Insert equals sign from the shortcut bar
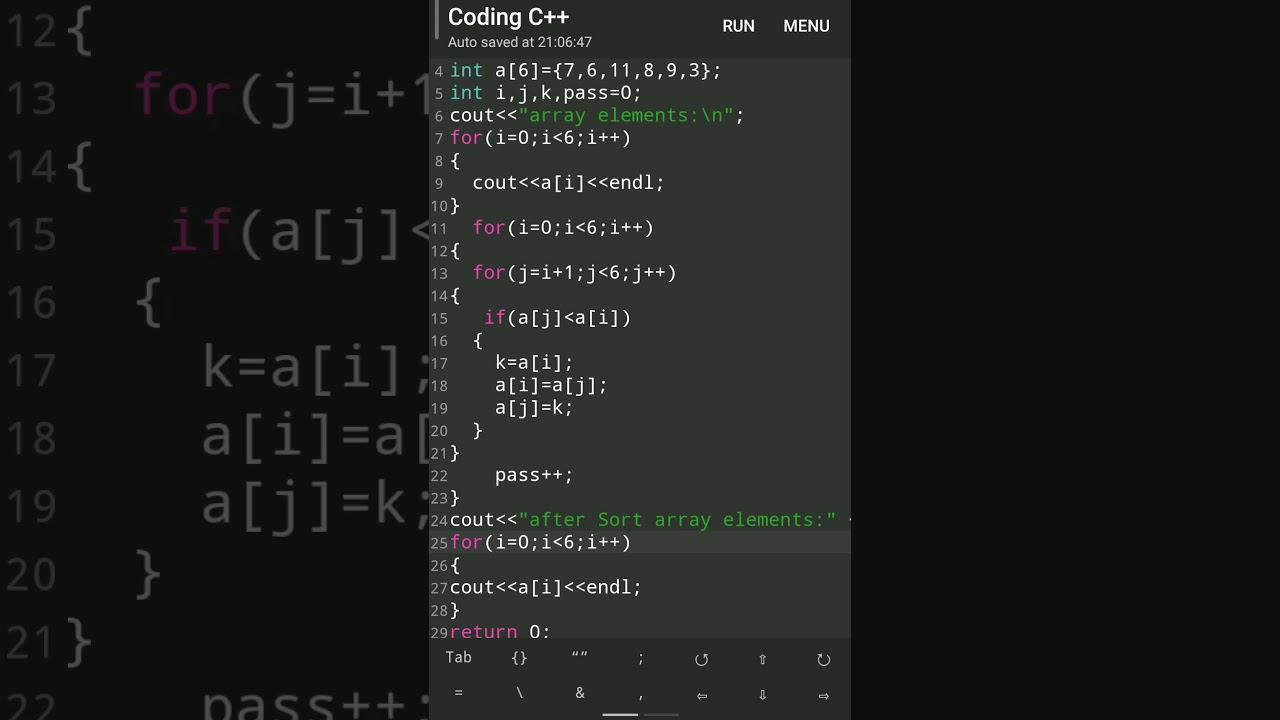 (459, 693)
